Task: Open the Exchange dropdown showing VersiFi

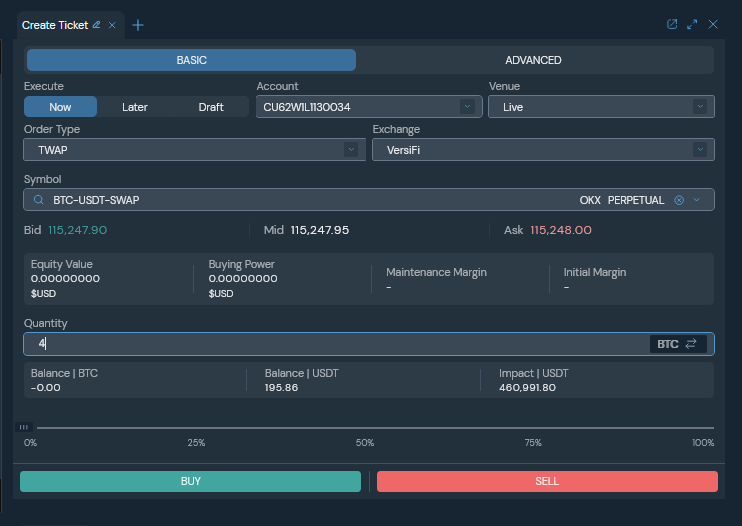Action: click(542, 150)
